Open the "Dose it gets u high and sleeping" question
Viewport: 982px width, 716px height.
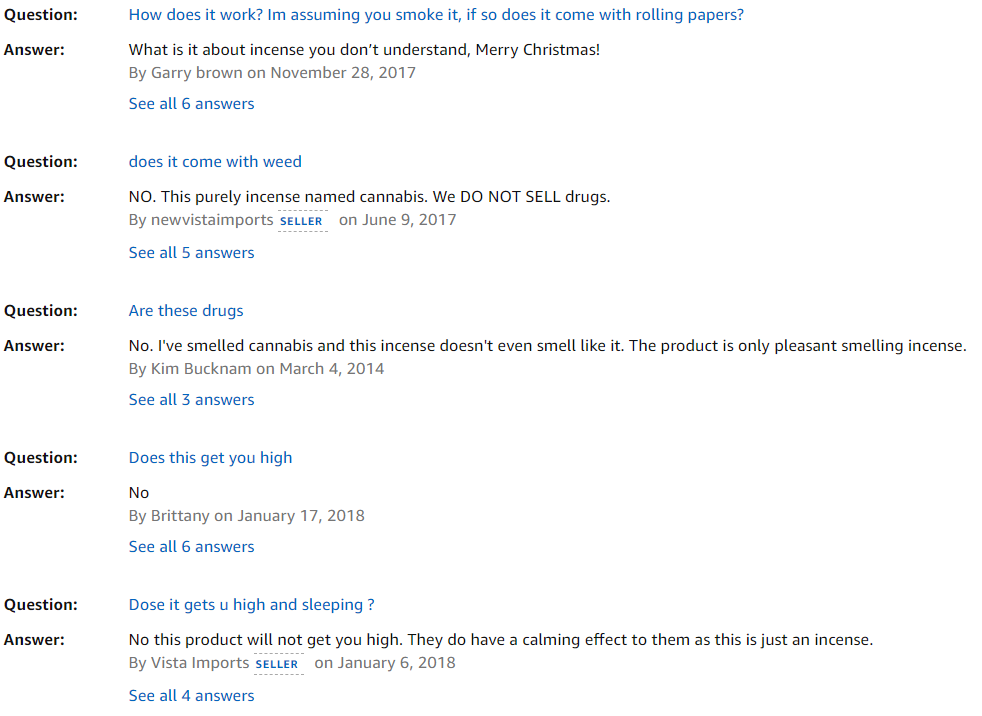(x=251, y=604)
